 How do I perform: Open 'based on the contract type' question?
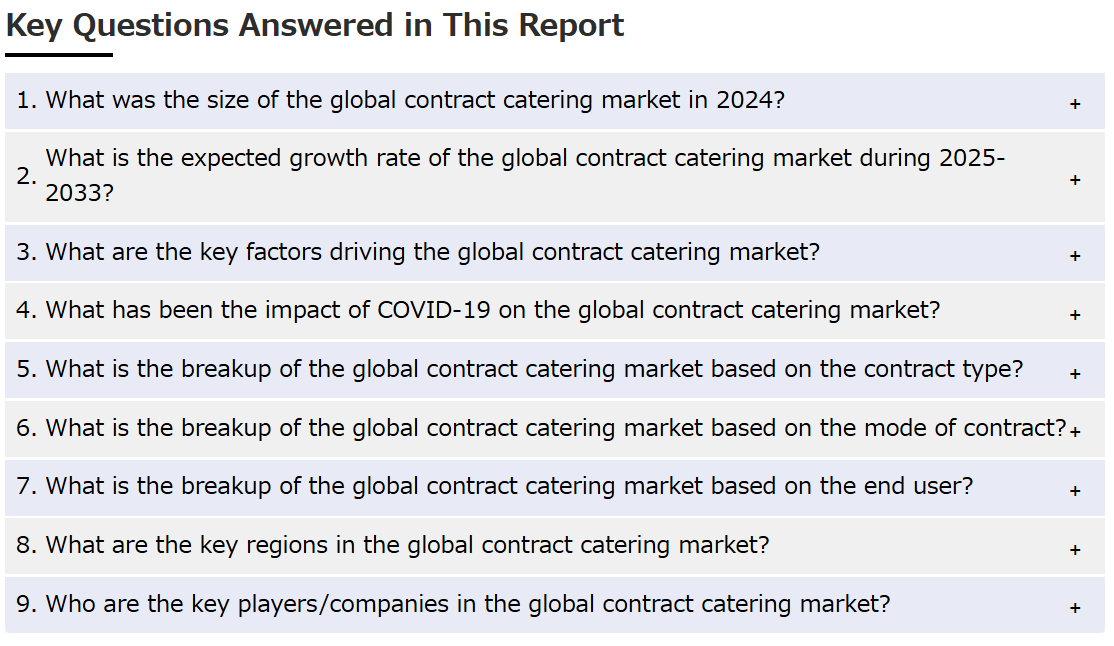(x=555, y=370)
